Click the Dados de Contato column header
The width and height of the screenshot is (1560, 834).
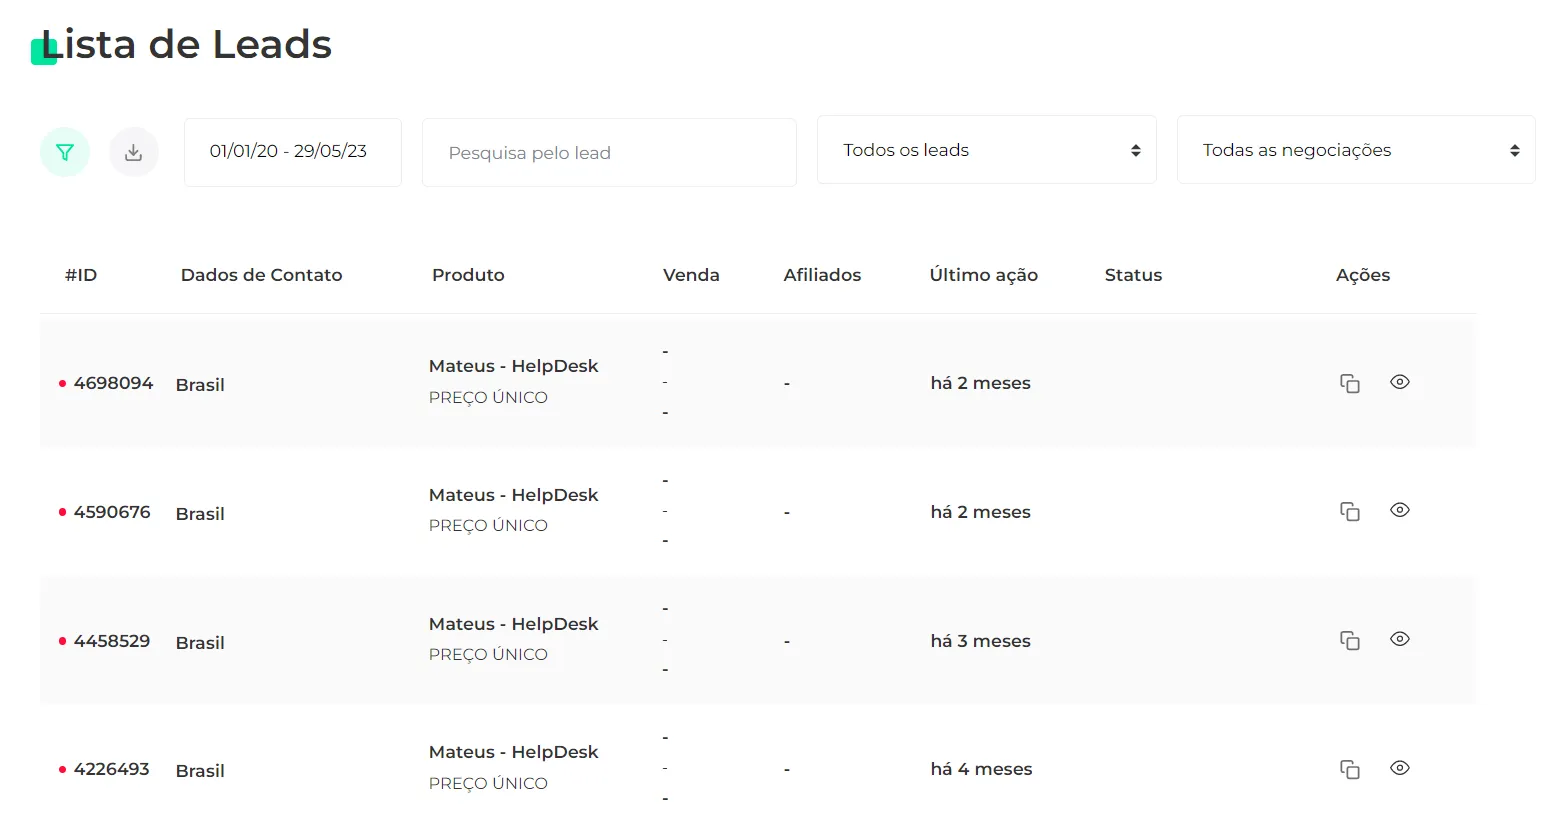click(x=261, y=275)
